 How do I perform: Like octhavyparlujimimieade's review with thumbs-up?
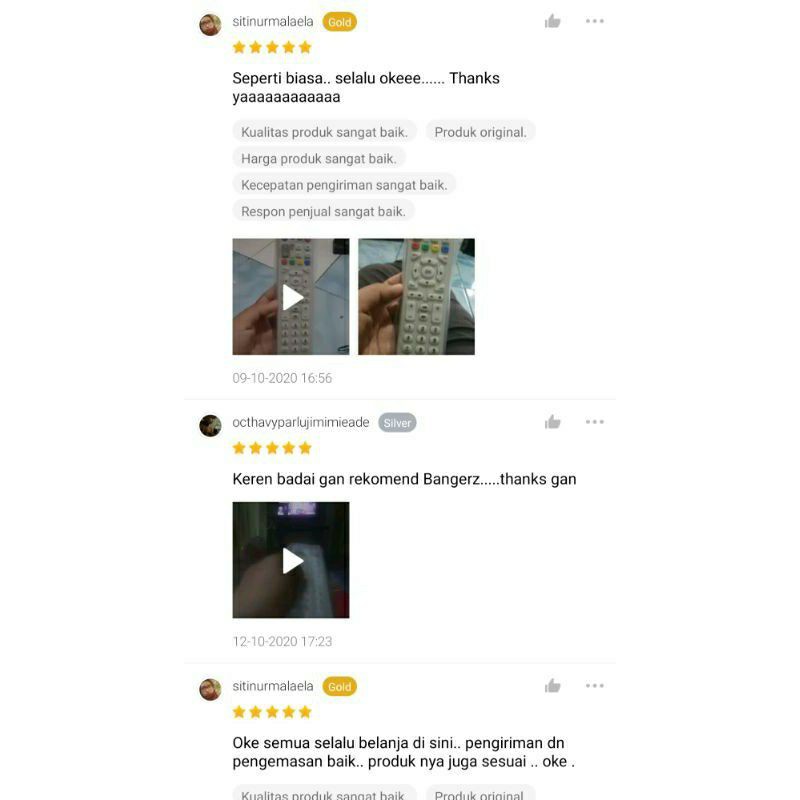coord(552,422)
